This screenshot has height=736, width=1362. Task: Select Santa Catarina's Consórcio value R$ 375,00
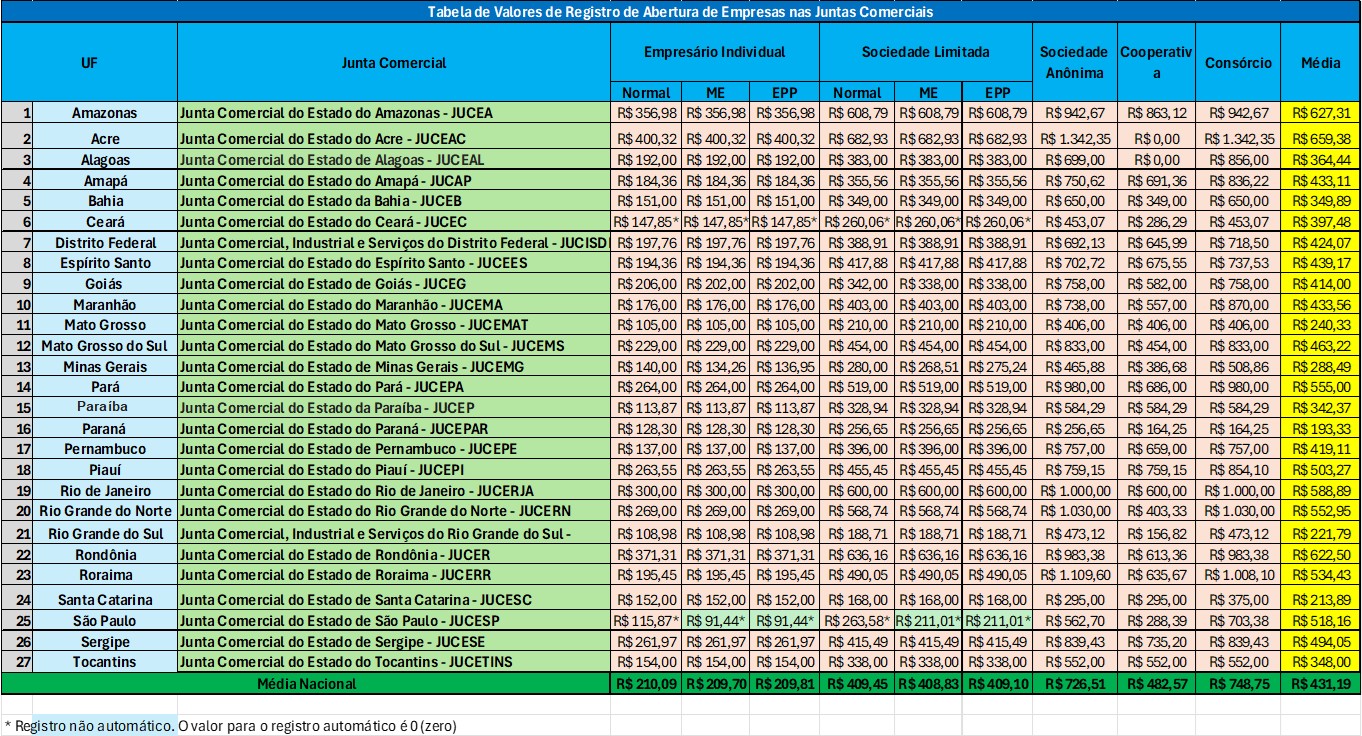[x=1238, y=600]
